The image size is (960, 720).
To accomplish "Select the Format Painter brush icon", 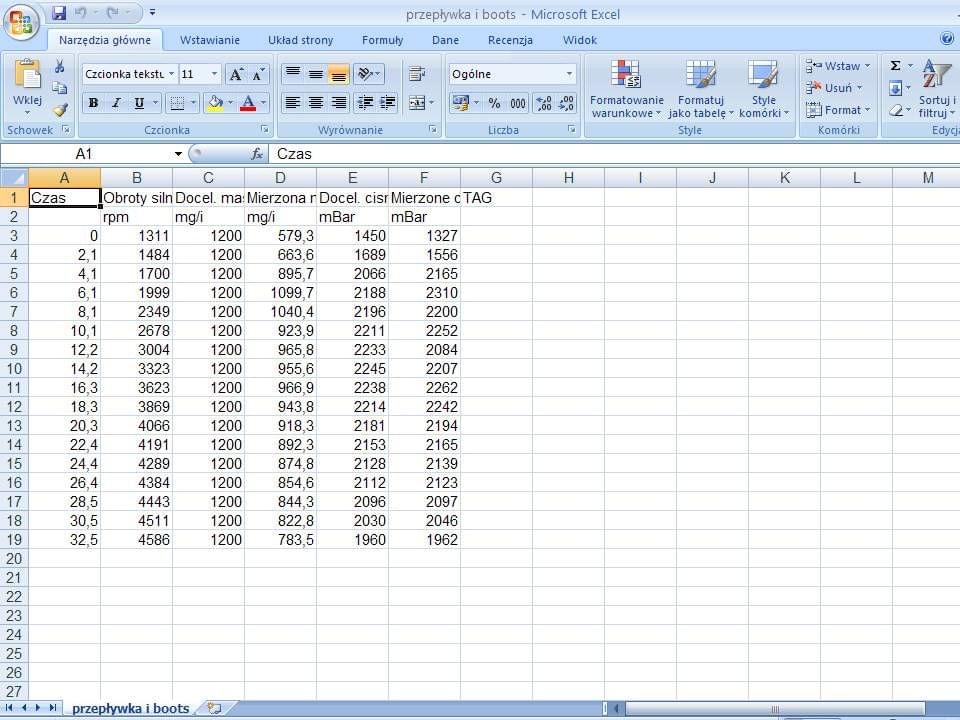I will (x=60, y=109).
